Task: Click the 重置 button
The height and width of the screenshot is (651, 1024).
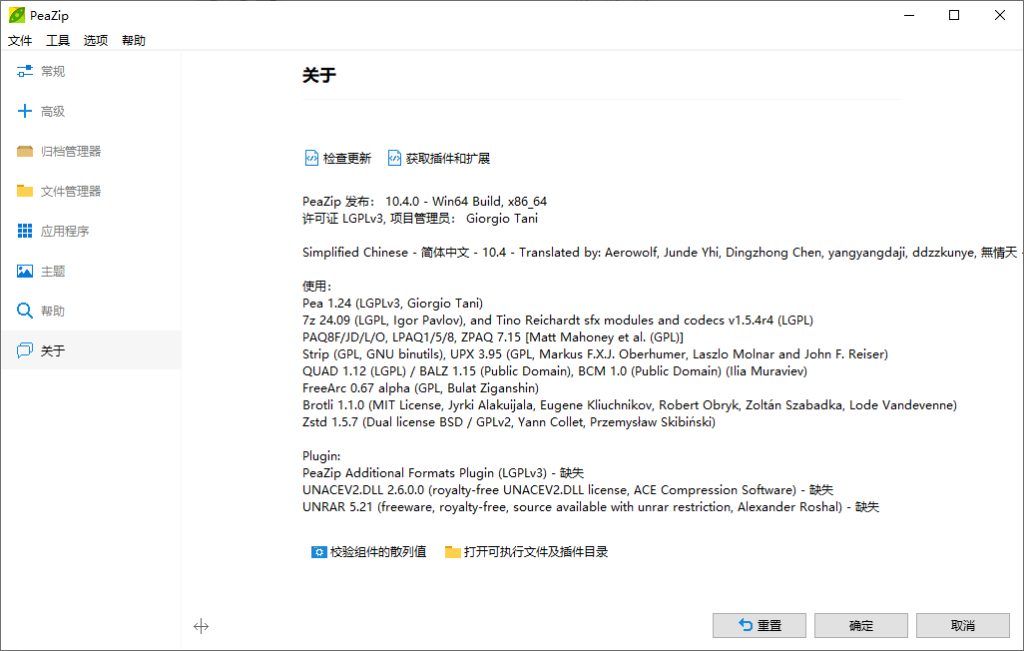Action: pyautogui.click(x=759, y=626)
